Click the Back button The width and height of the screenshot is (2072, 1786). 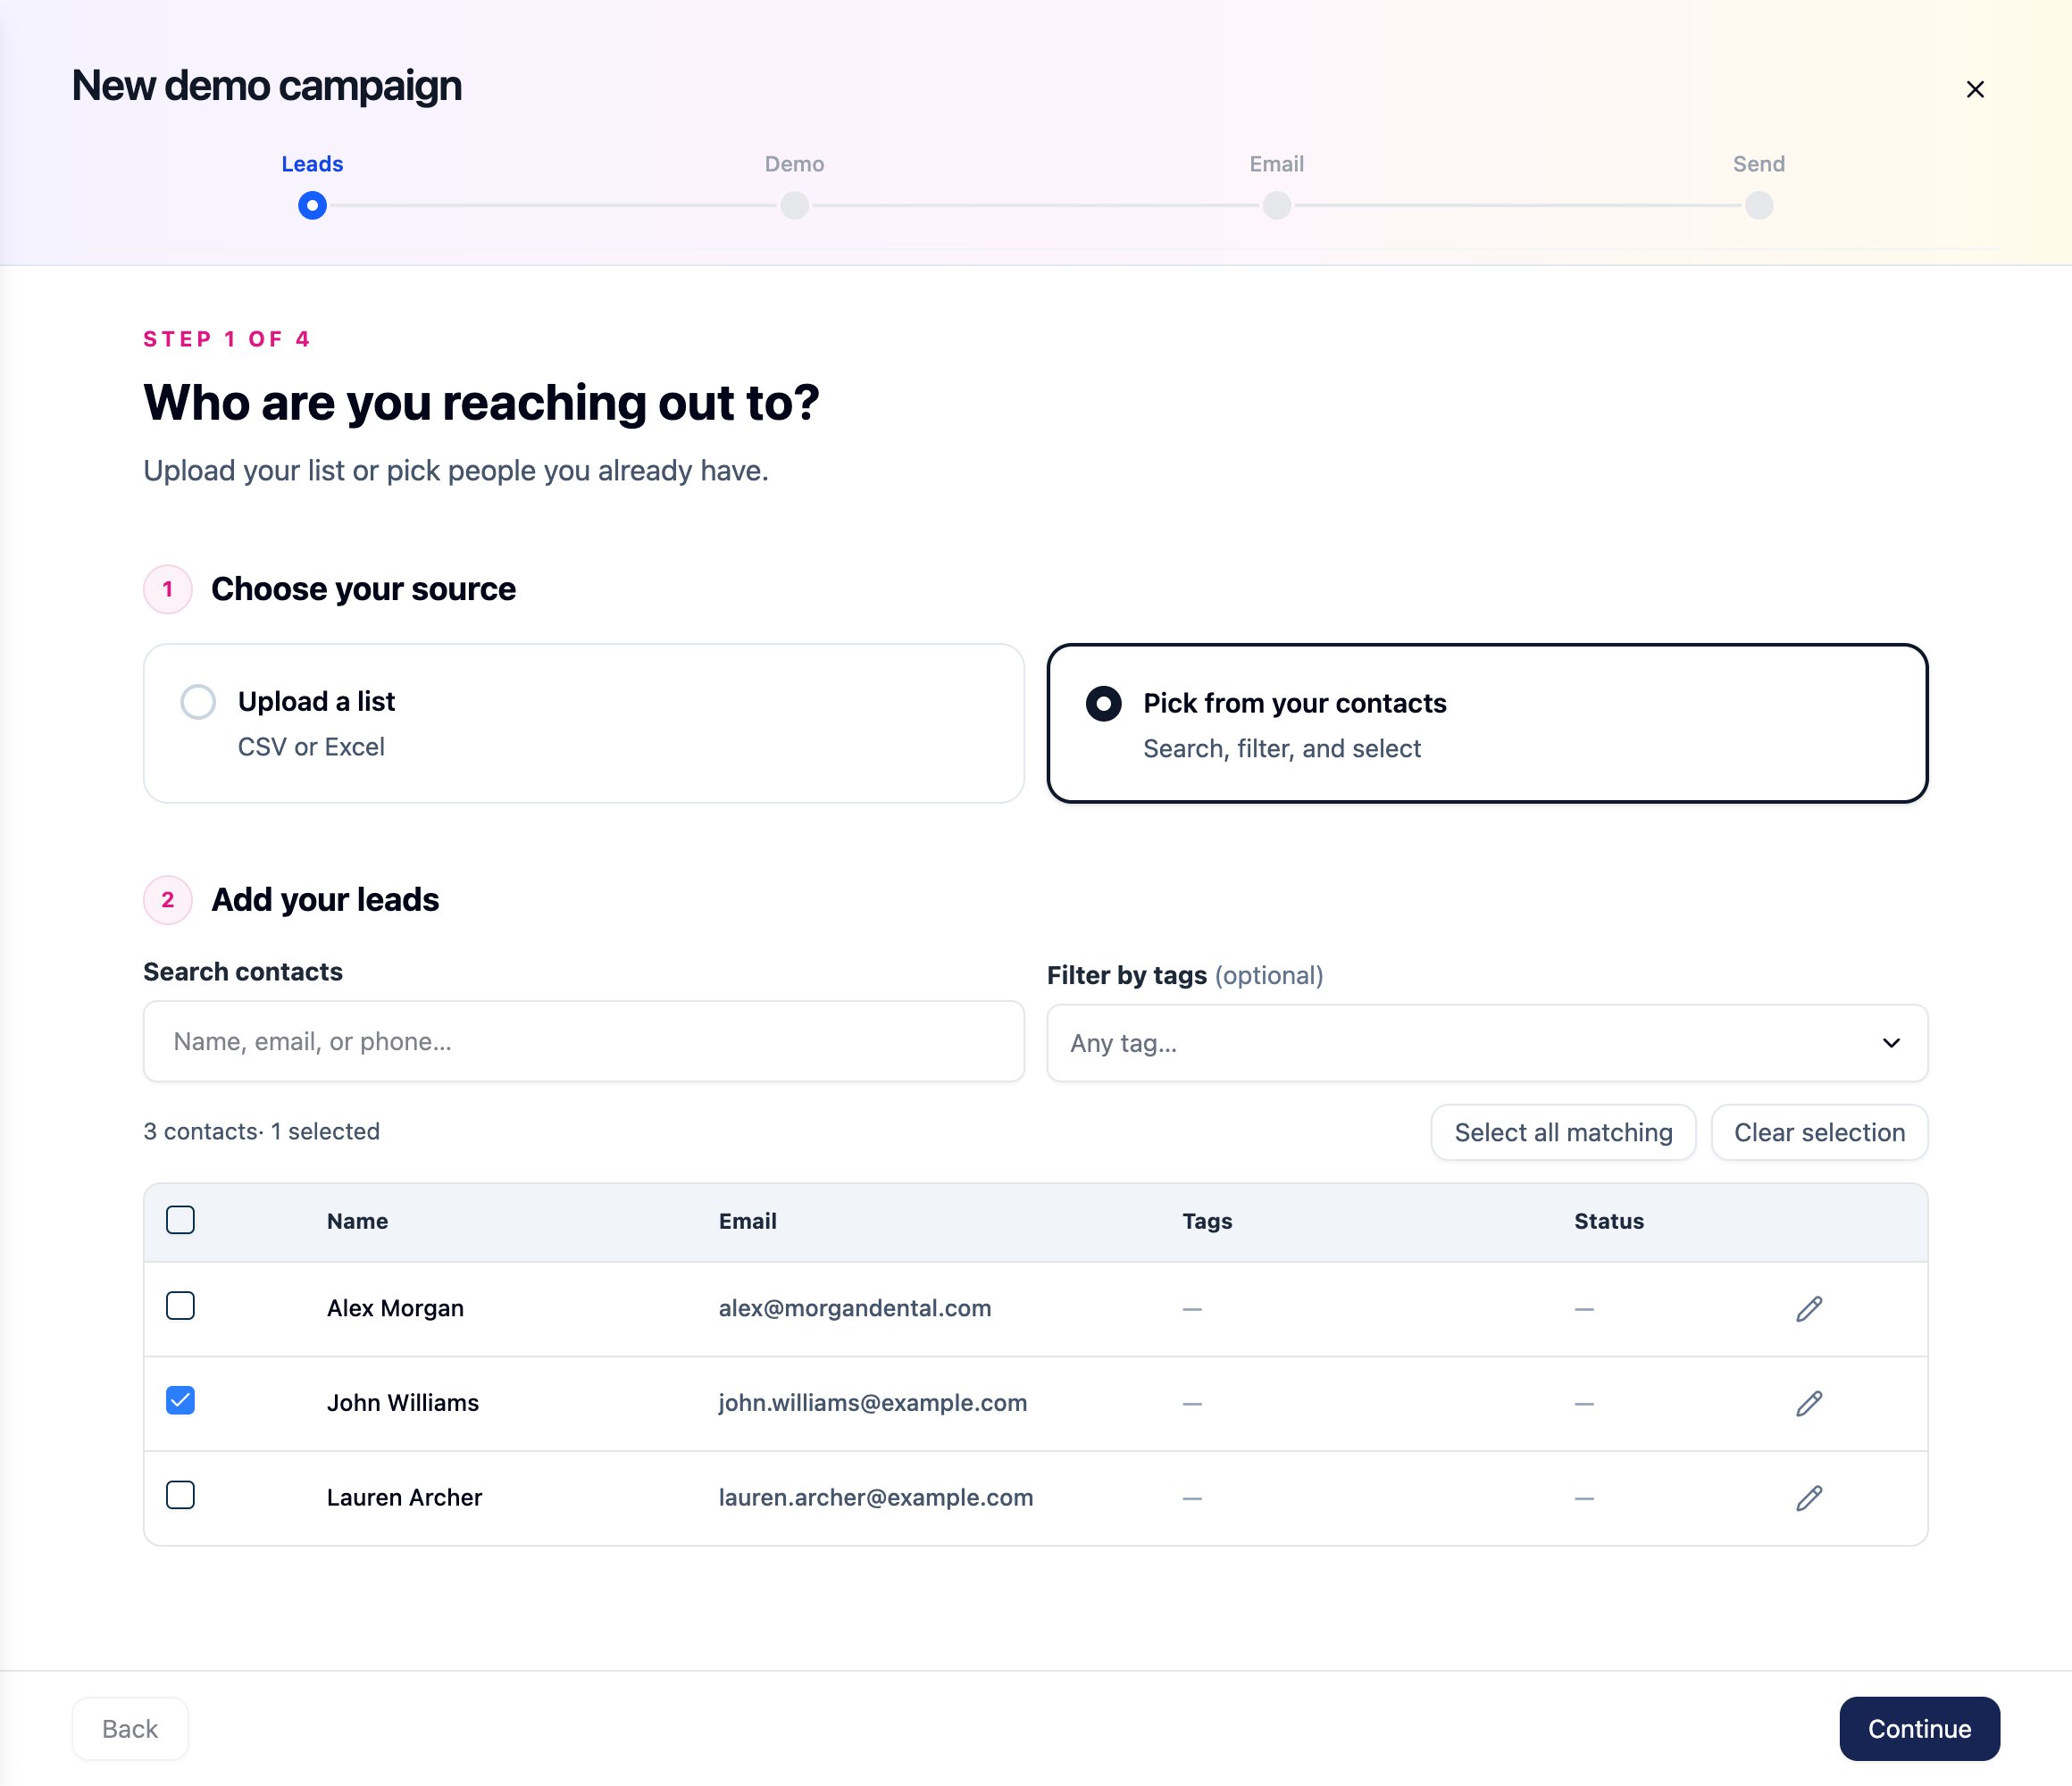click(x=130, y=1729)
